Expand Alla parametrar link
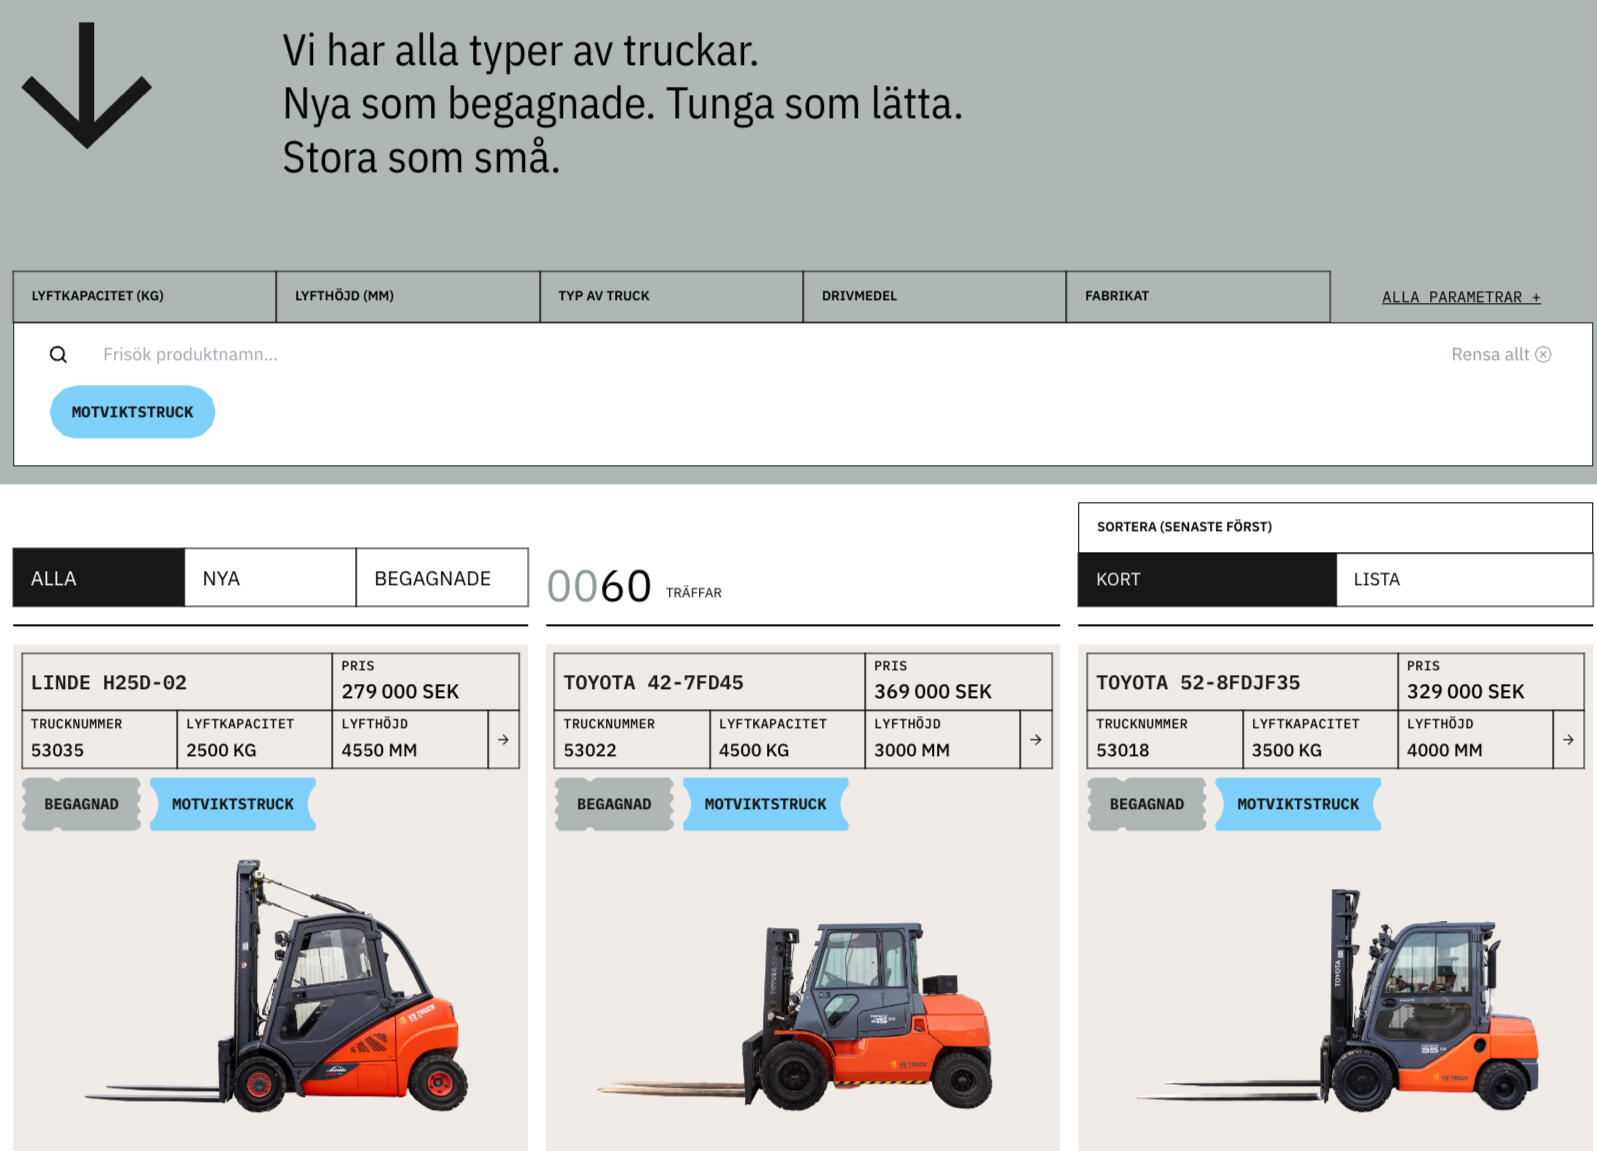 1461,297
